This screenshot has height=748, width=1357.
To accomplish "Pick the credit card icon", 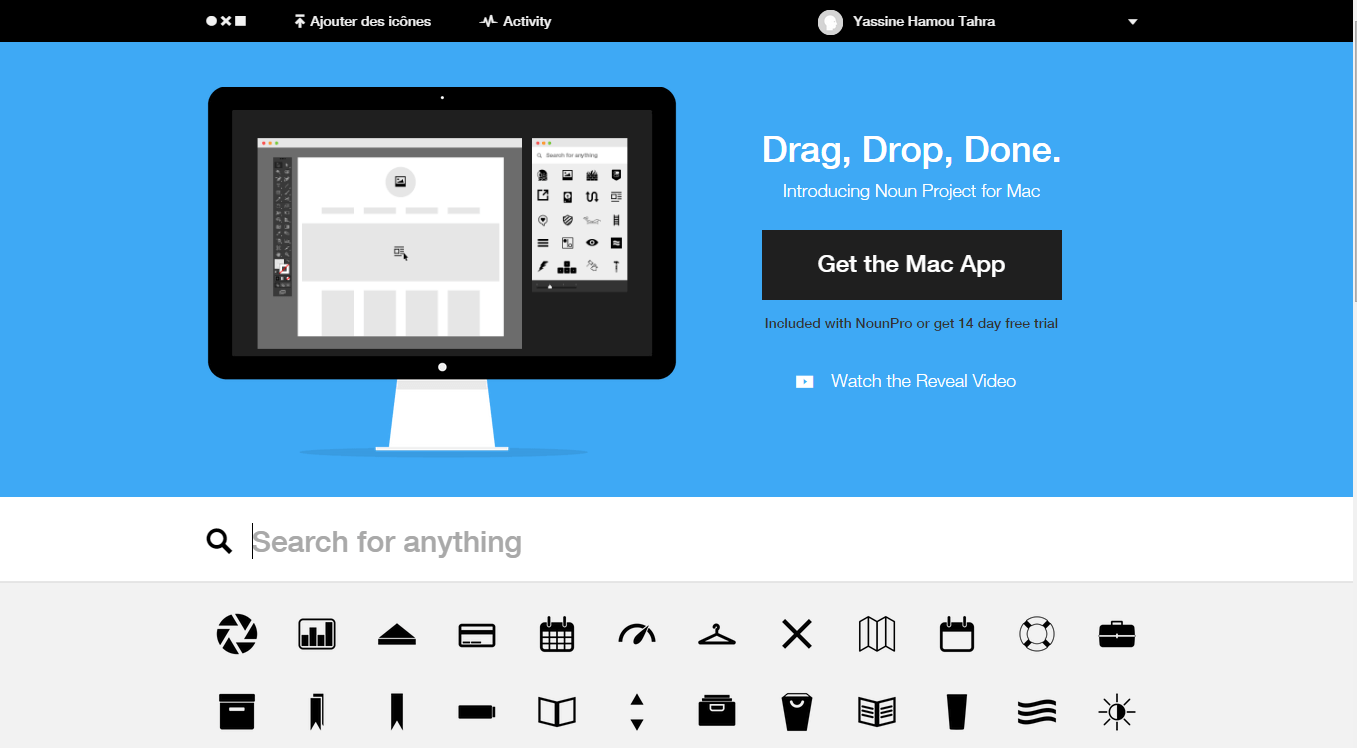I will [477, 635].
